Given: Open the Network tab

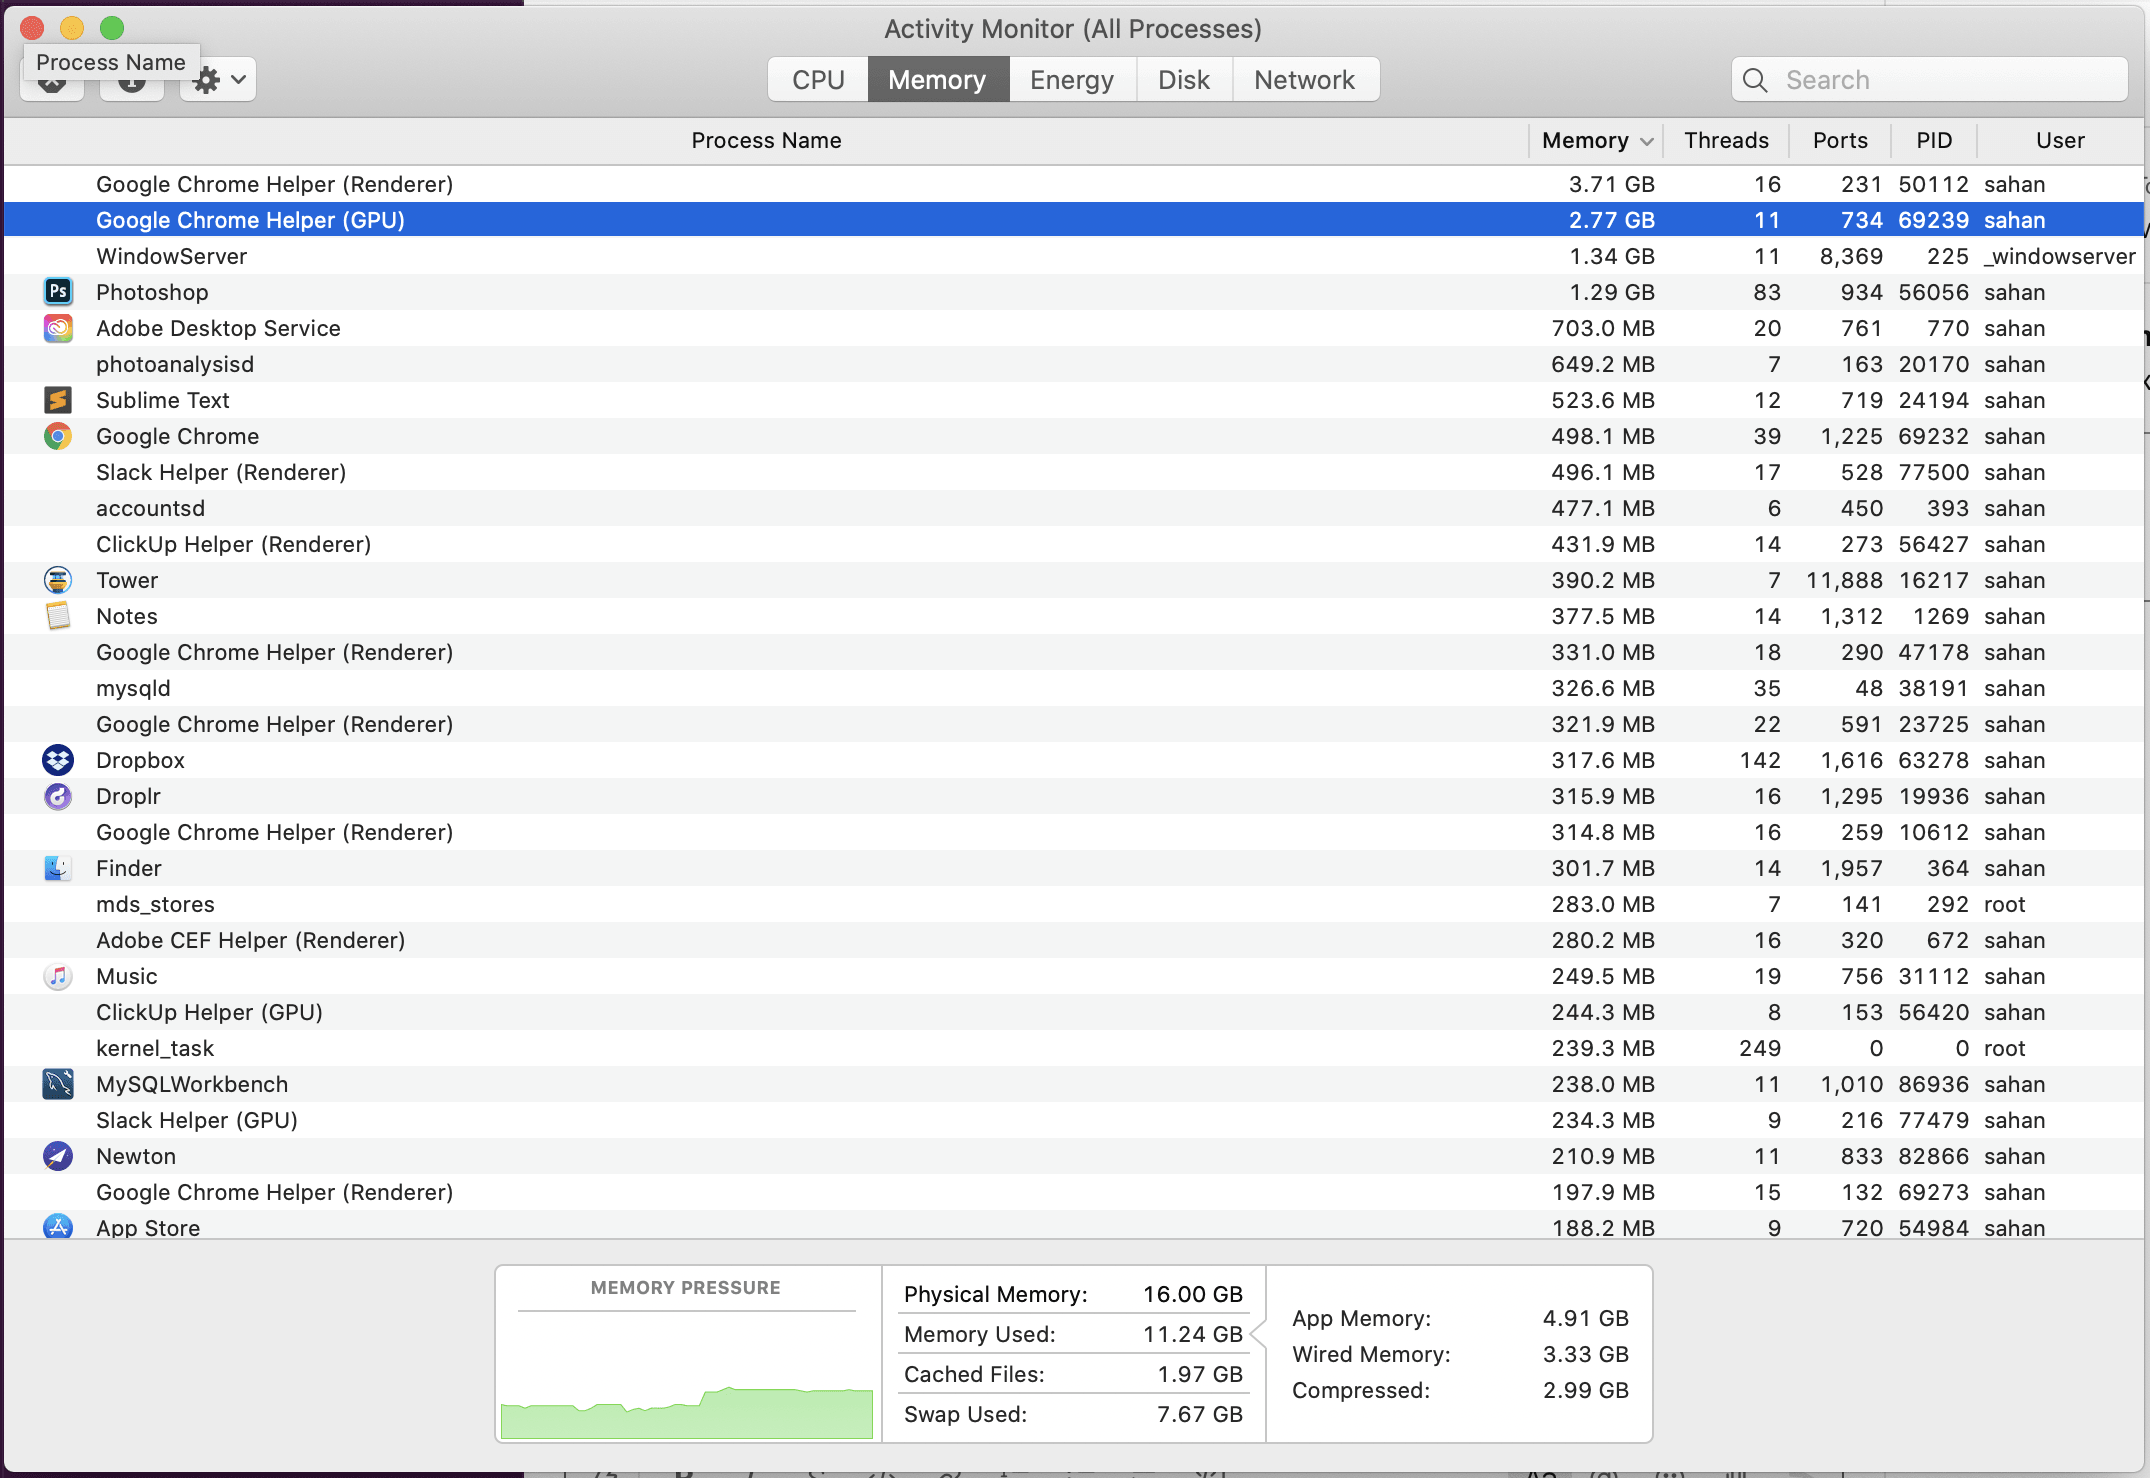Looking at the screenshot, I should (x=1305, y=80).
